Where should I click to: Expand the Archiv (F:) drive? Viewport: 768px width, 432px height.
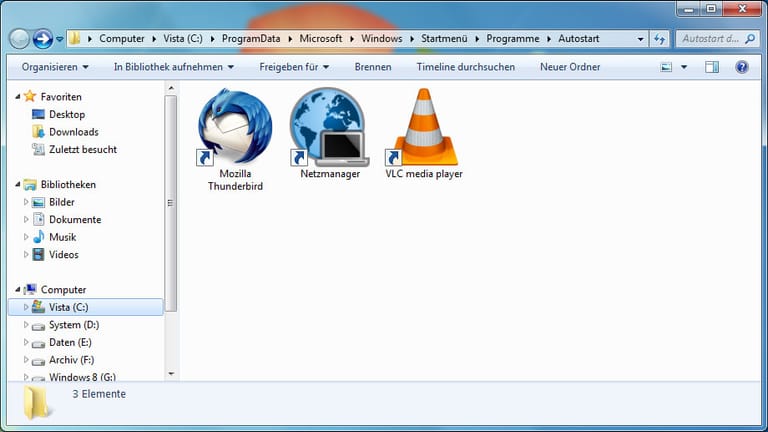(26, 360)
